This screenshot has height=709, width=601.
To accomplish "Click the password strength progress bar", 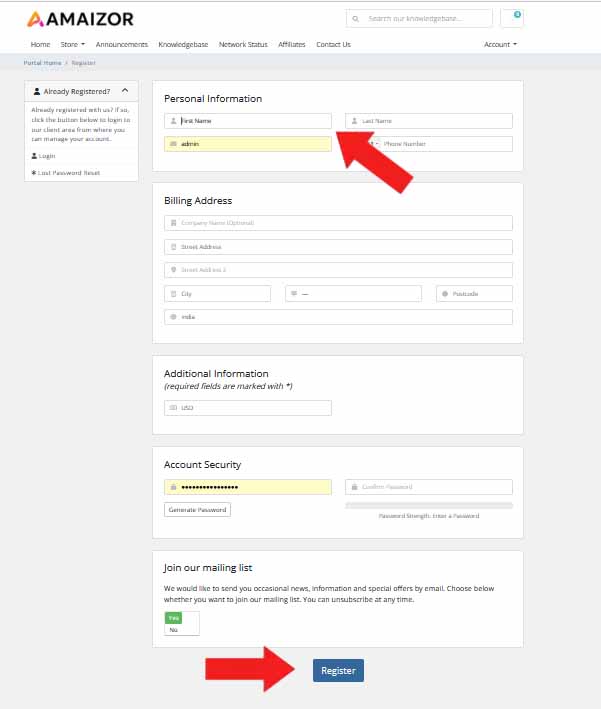I will 429,506.
